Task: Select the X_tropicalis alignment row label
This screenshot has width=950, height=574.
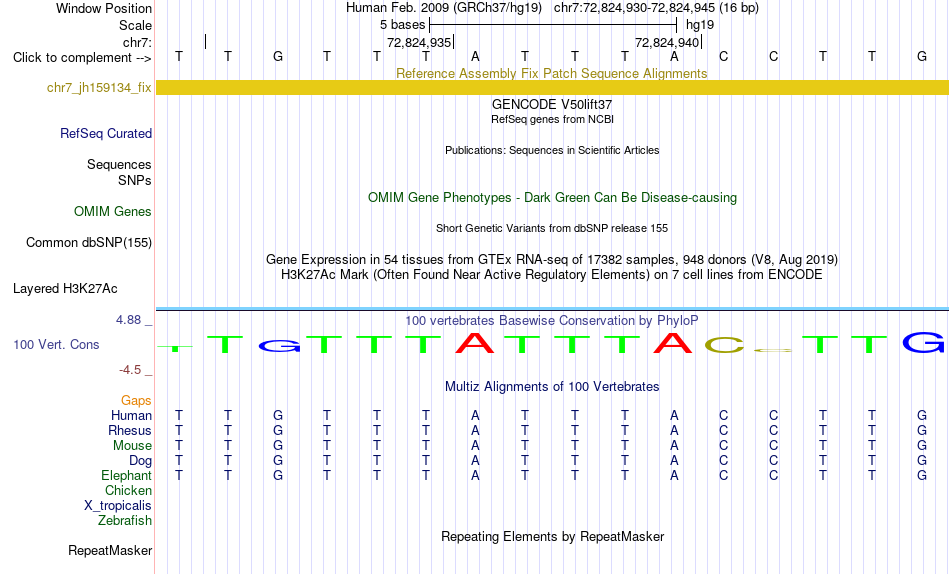Action: [118, 506]
